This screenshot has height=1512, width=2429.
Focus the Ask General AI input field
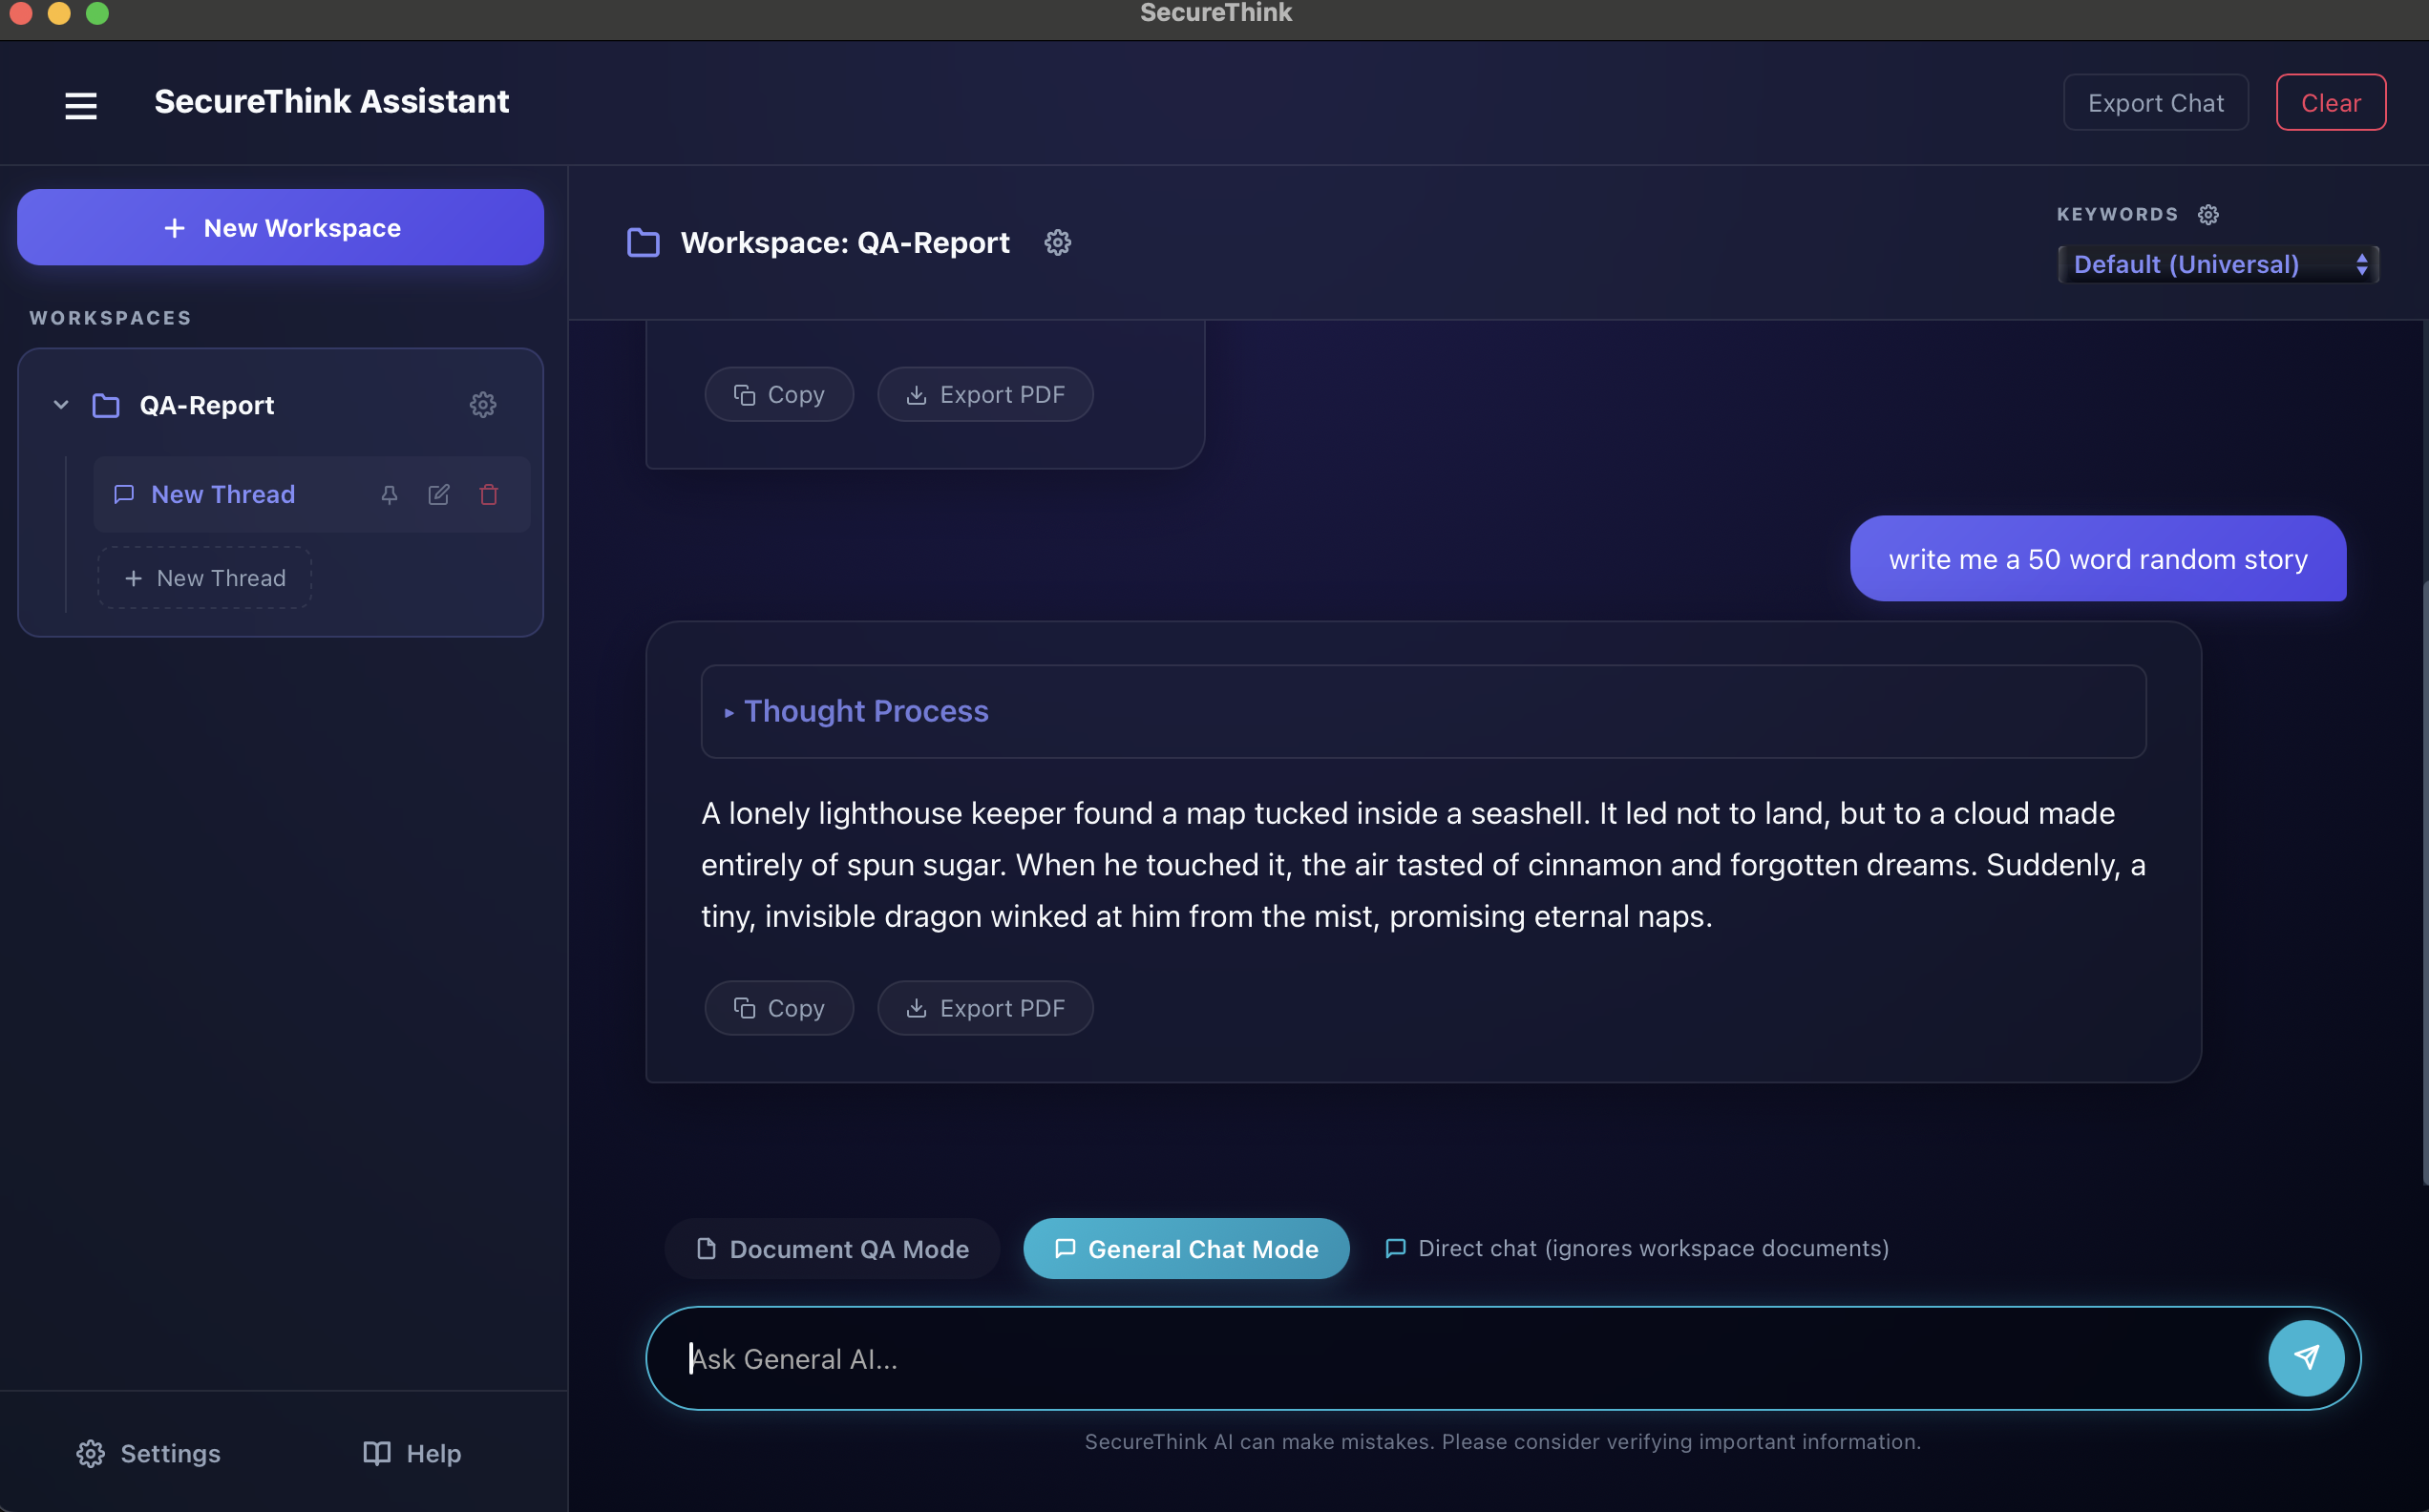pyautogui.click(x=1460, y=1358)
